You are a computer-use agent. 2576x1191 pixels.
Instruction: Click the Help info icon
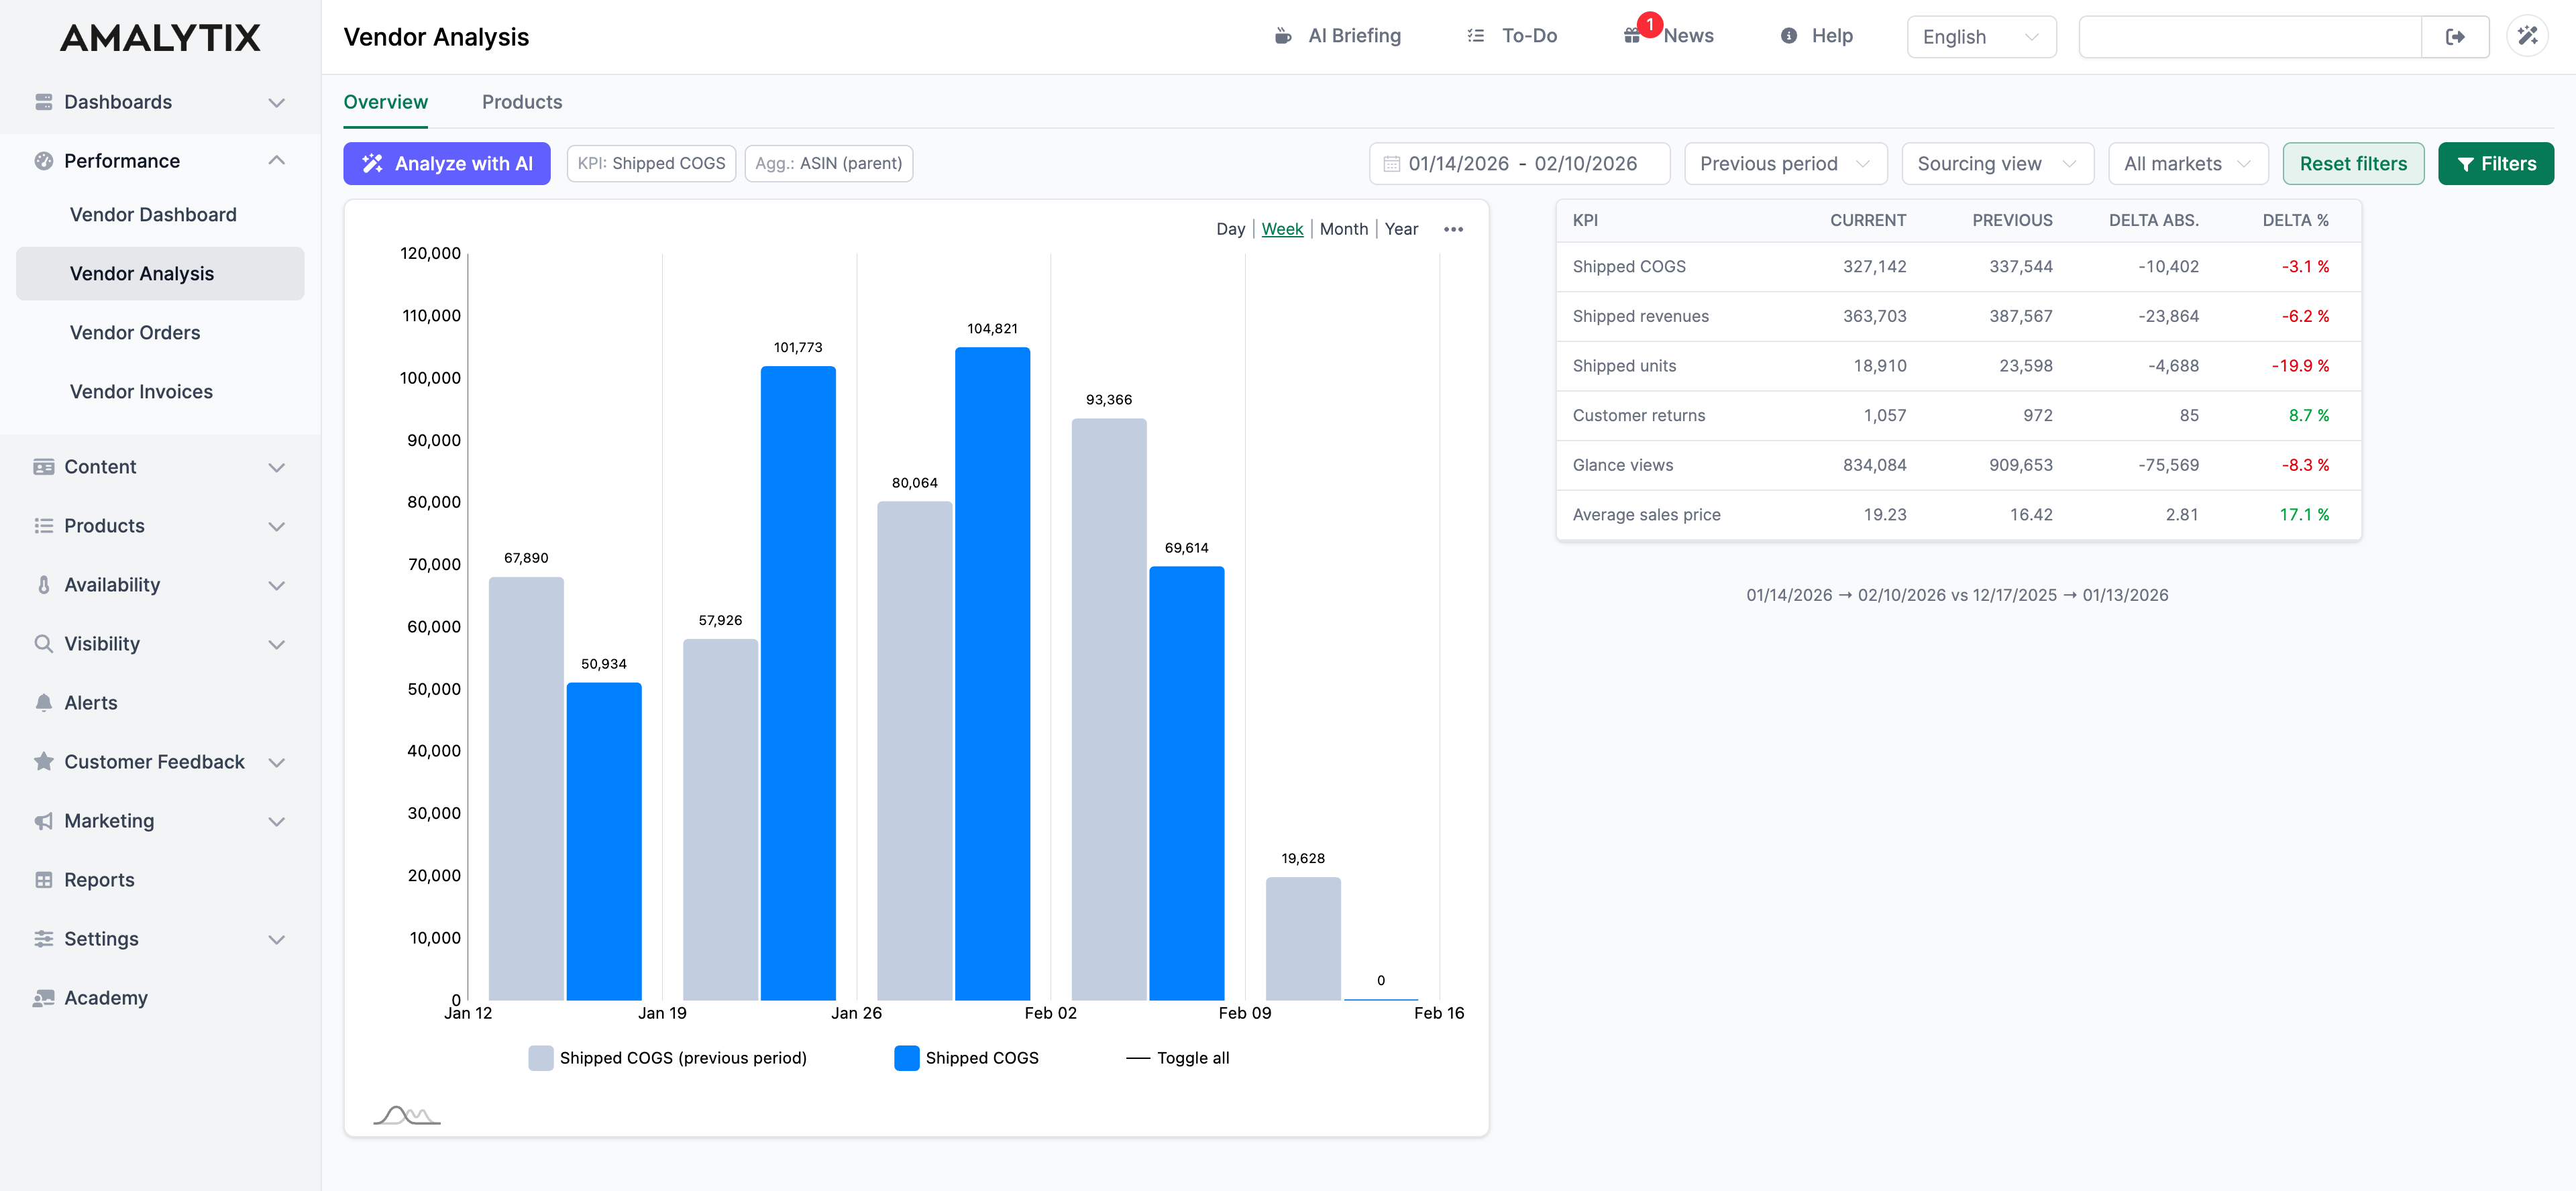[x=1789, y=36]
